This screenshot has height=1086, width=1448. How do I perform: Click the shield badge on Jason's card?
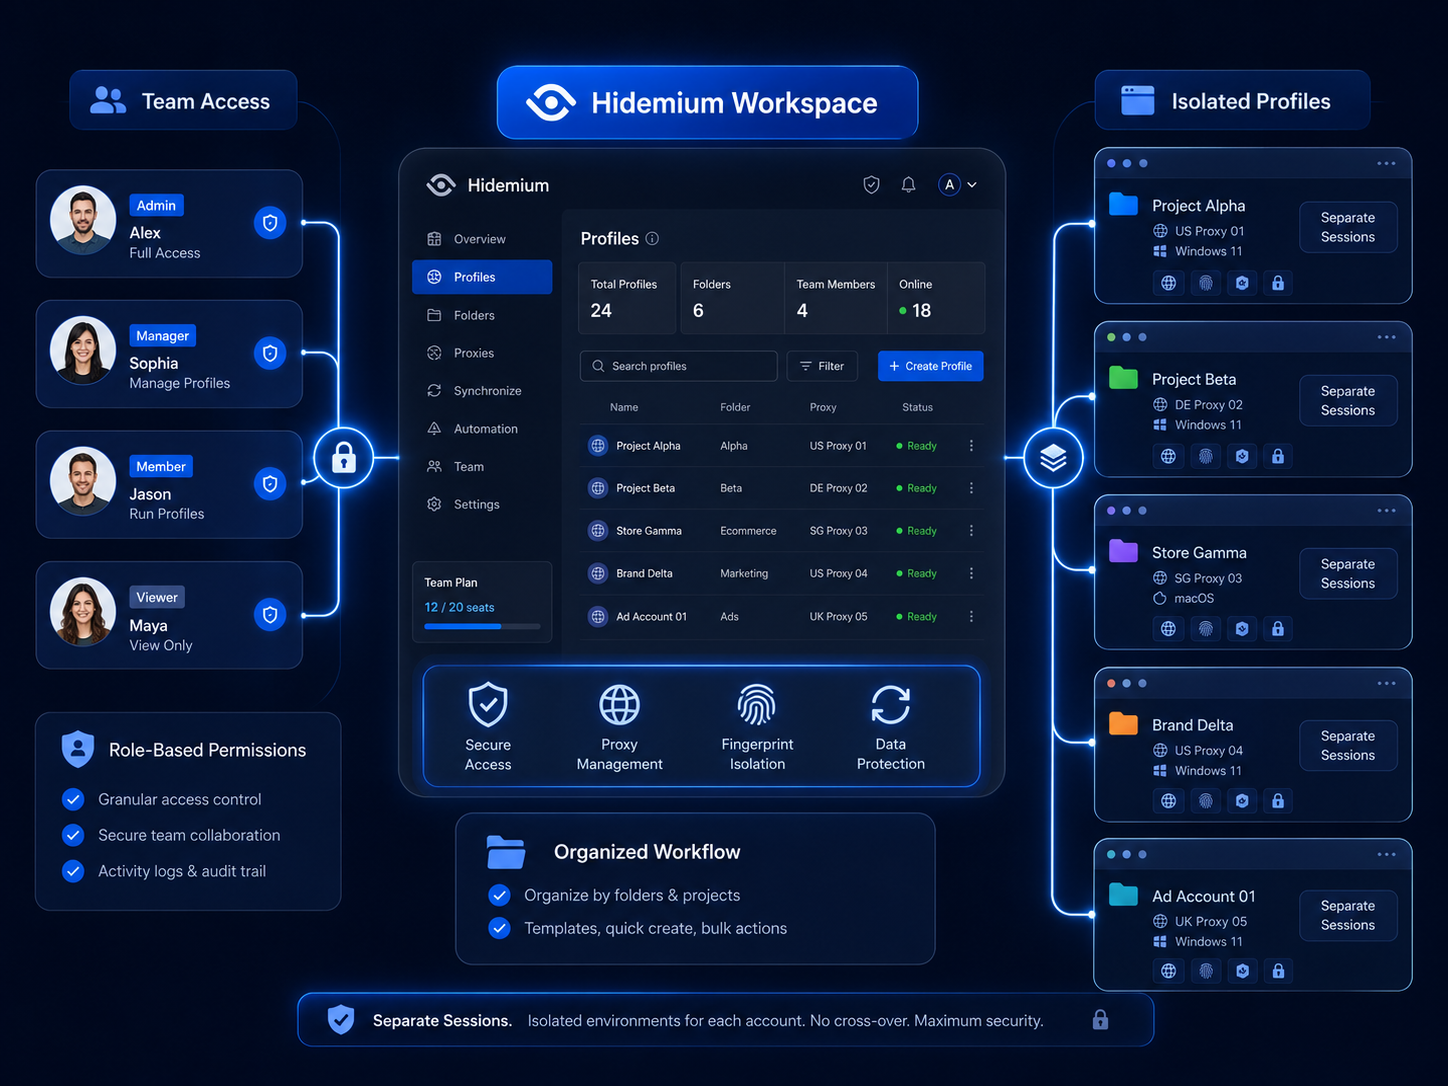(x=270, y=484)
